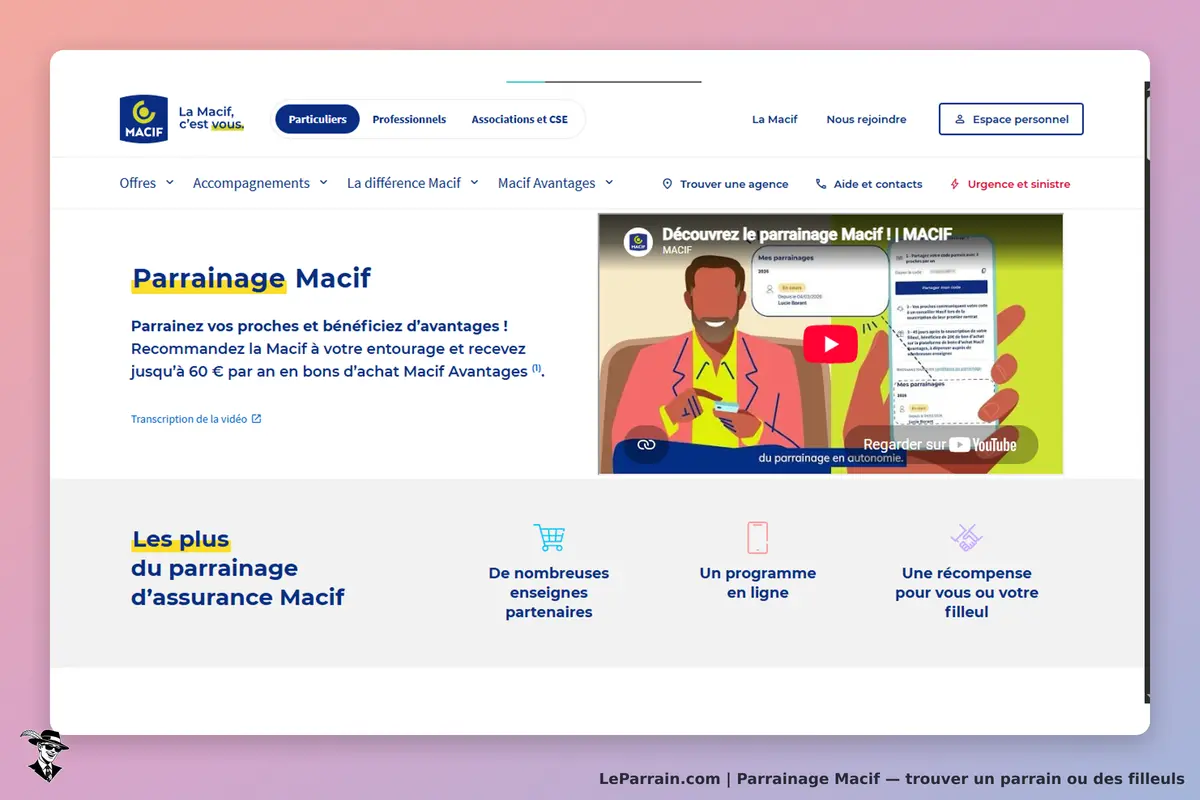Click Regarder sur YouTube button
1200x800 pixels.
[940, 445]
